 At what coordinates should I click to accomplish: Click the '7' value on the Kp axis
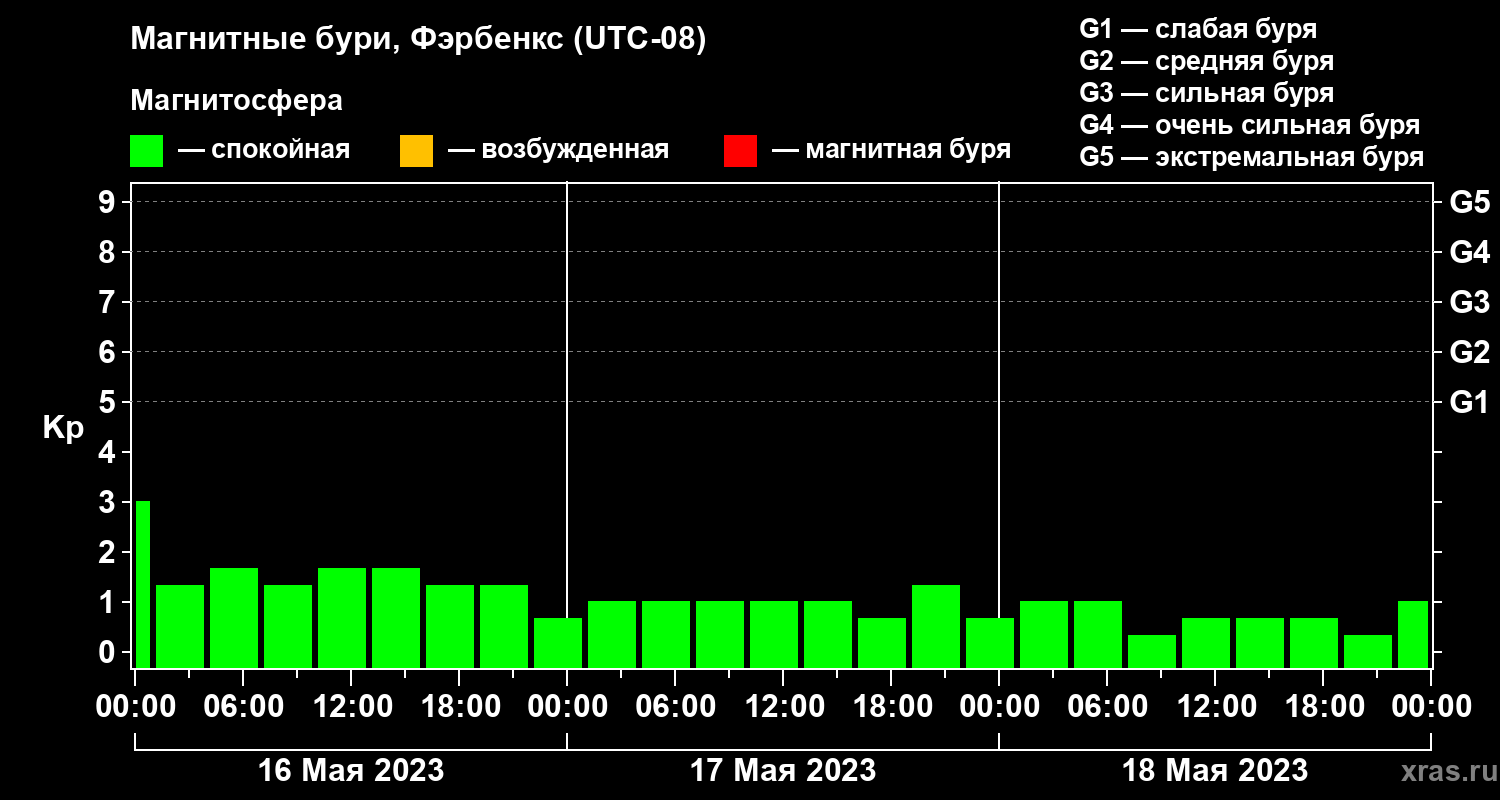(108, 302)
